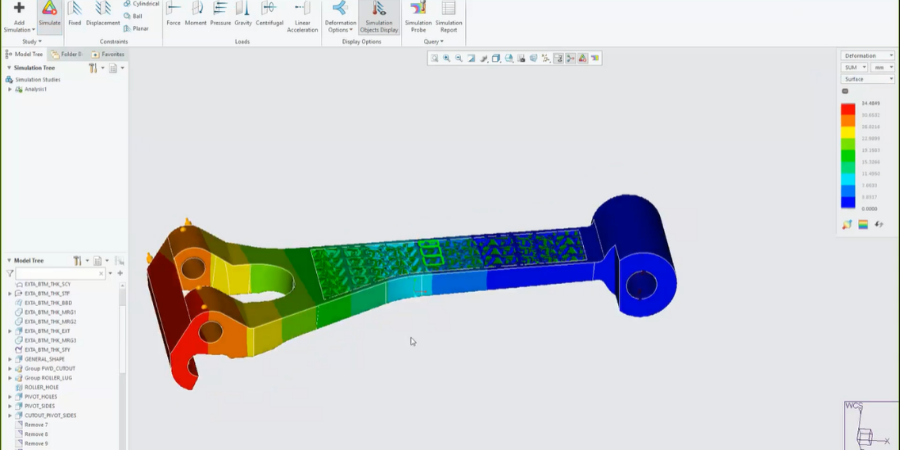The width and height of the screenshot is (900, 450).
Task: Apply a Fixed constraint
Action: pos(74,13)
